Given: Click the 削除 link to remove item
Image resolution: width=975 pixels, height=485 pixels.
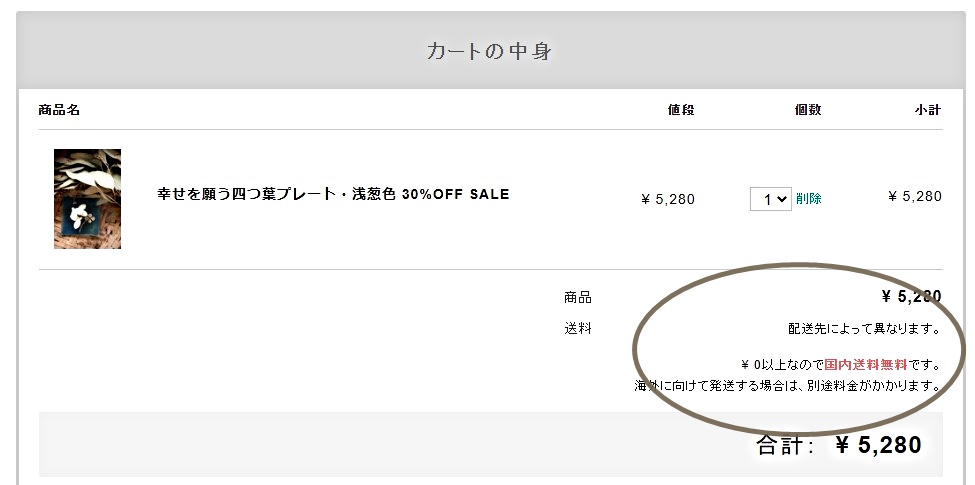Looking at the screenshot, I should (x=808, y=199).
